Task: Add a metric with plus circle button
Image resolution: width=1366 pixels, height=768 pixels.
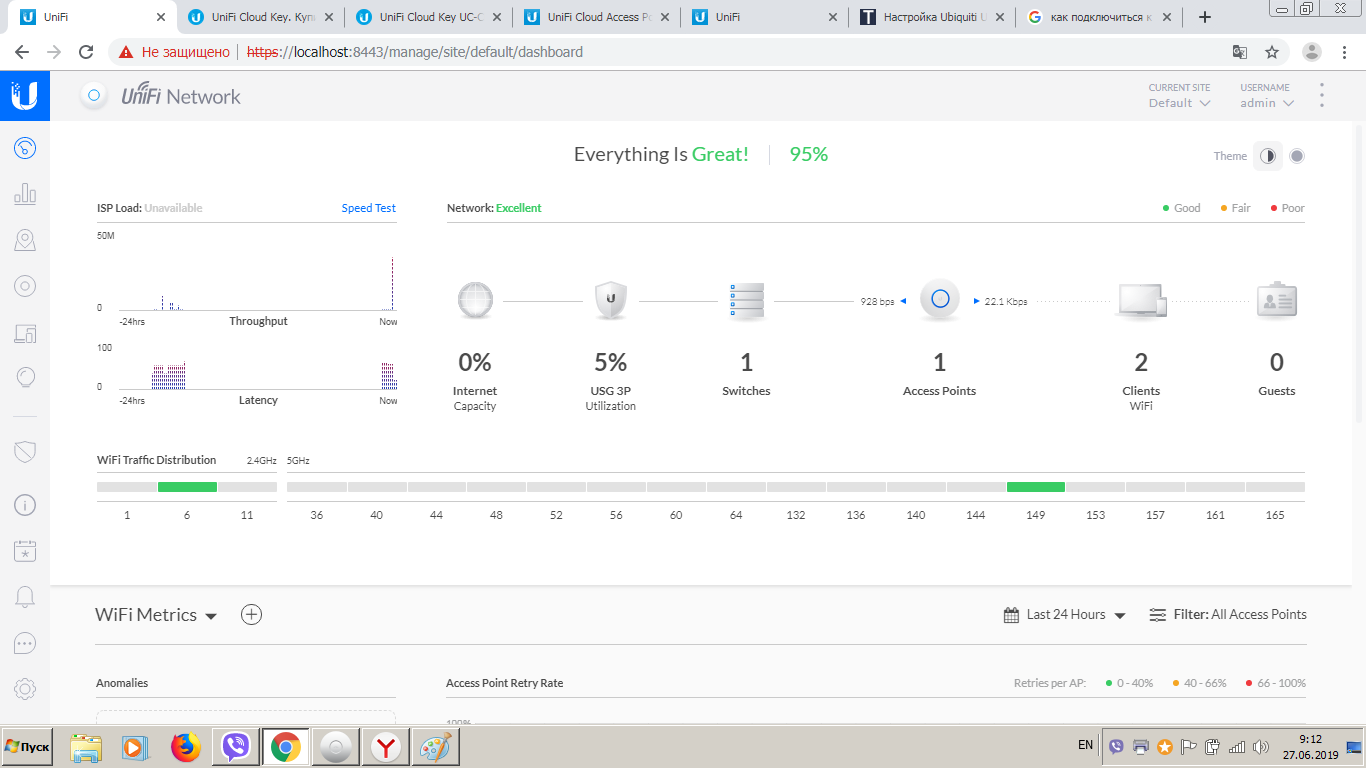Action: (x=252, y=615)
